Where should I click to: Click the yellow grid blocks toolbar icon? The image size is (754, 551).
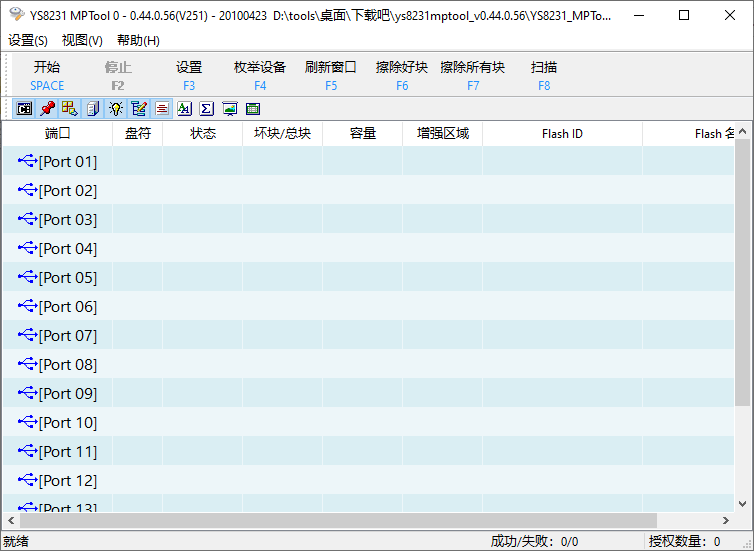70,109
